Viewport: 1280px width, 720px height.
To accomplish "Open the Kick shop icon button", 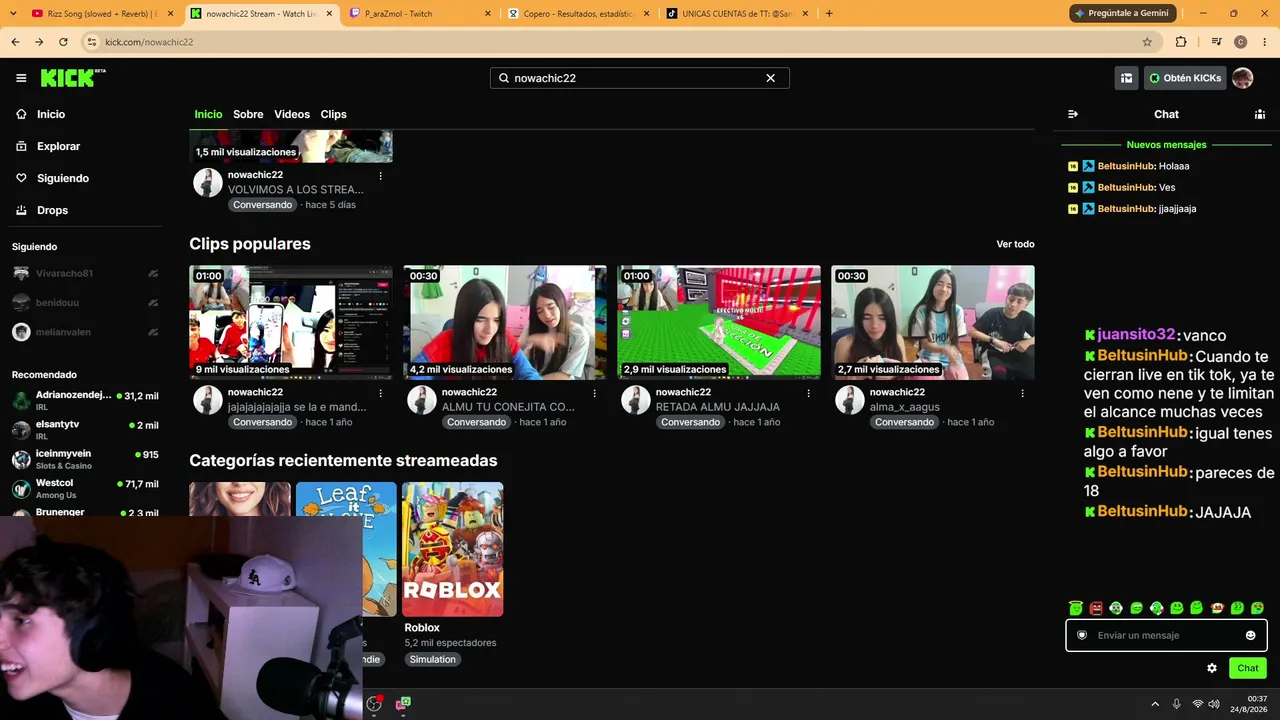I will (x=1126, y=78).
